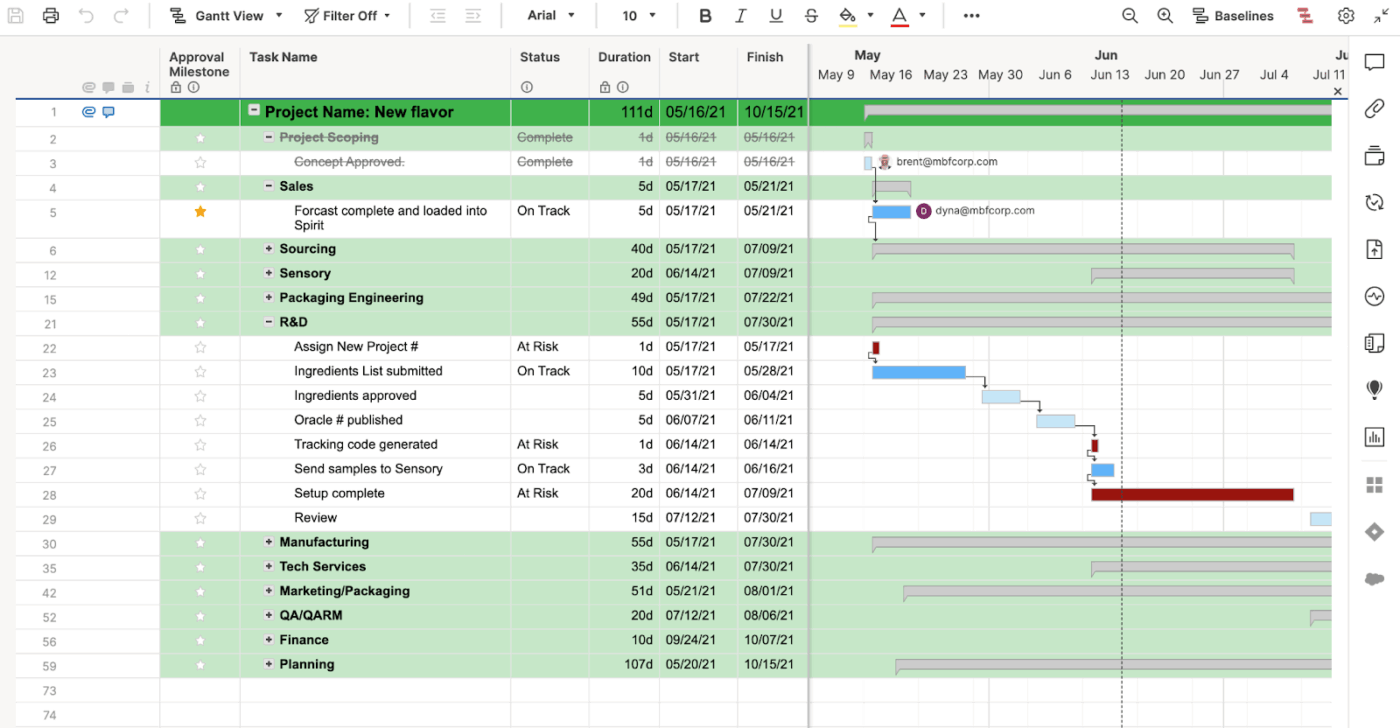Open the Filter Off menu
1400x728 pixels.
[346, 15]
